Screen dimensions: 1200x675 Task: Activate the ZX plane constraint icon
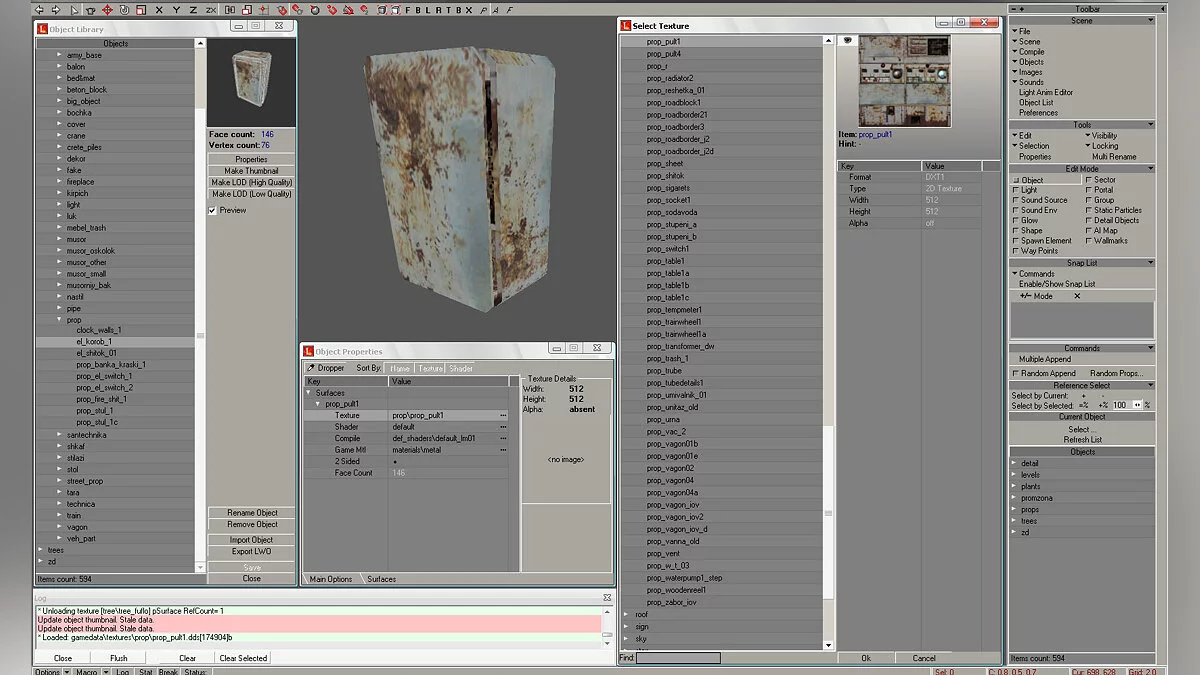[x=211, y=9]
